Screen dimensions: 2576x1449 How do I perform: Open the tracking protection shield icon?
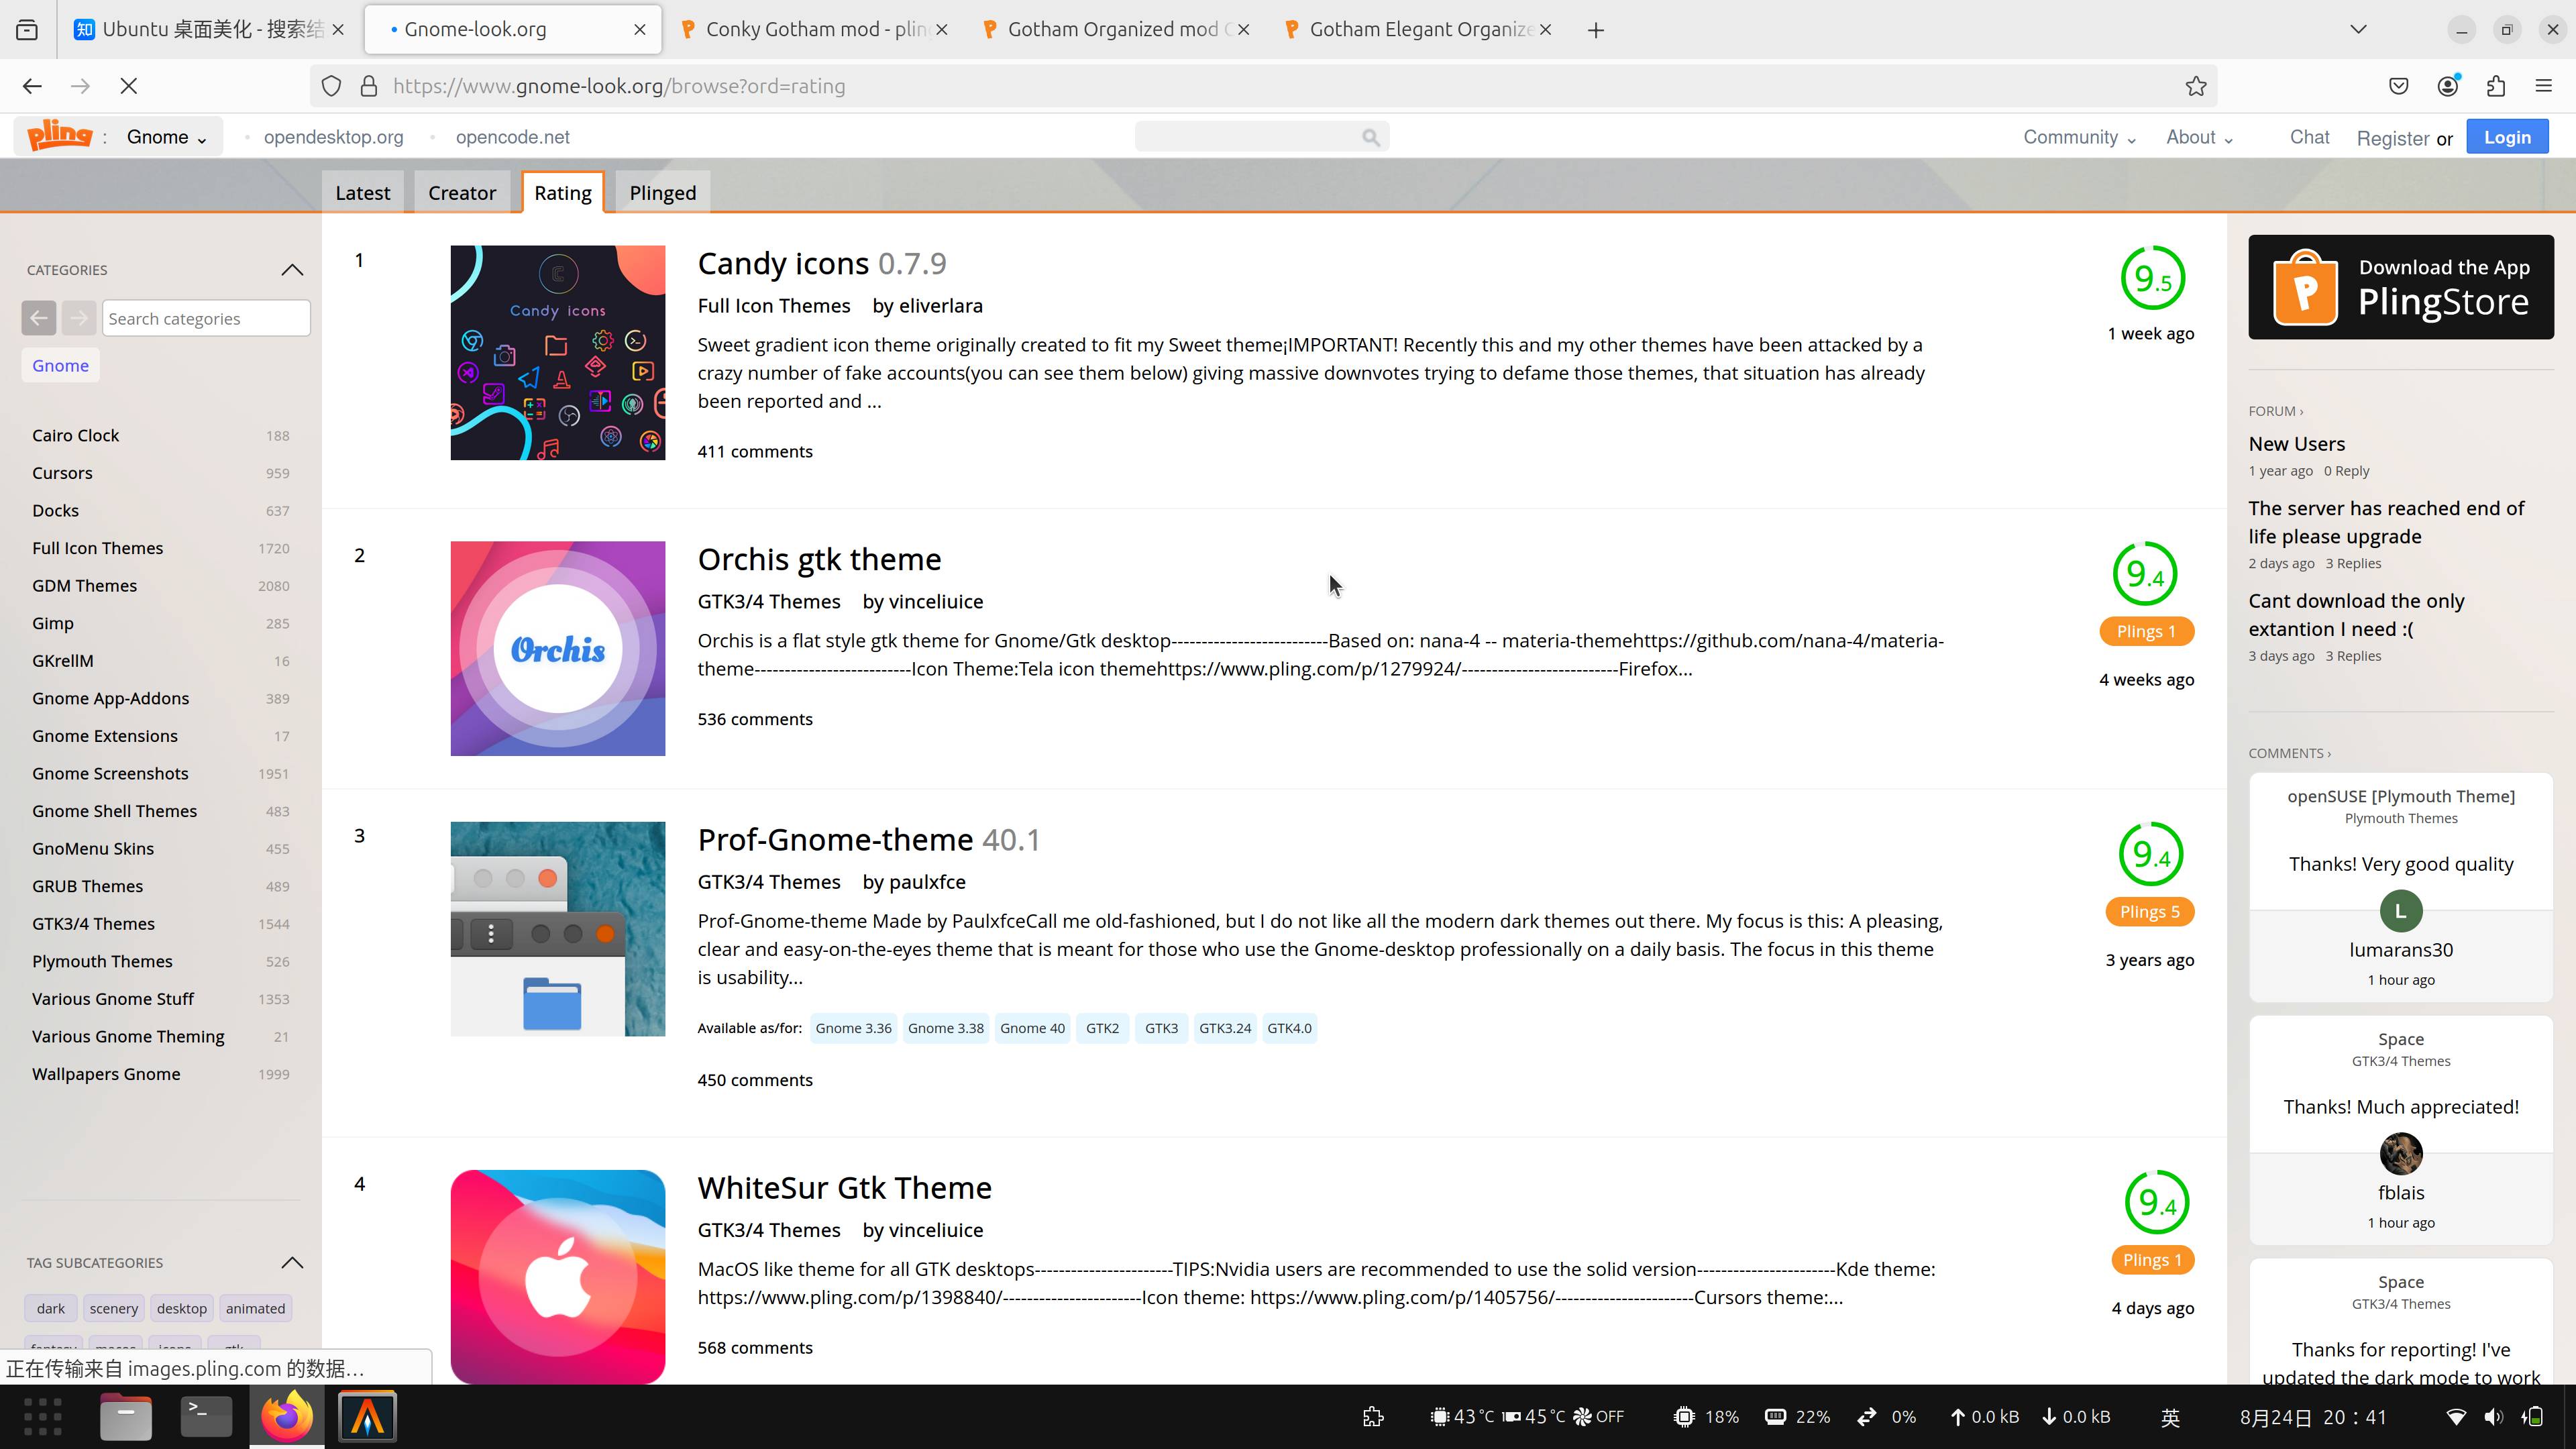pos(331,86)
